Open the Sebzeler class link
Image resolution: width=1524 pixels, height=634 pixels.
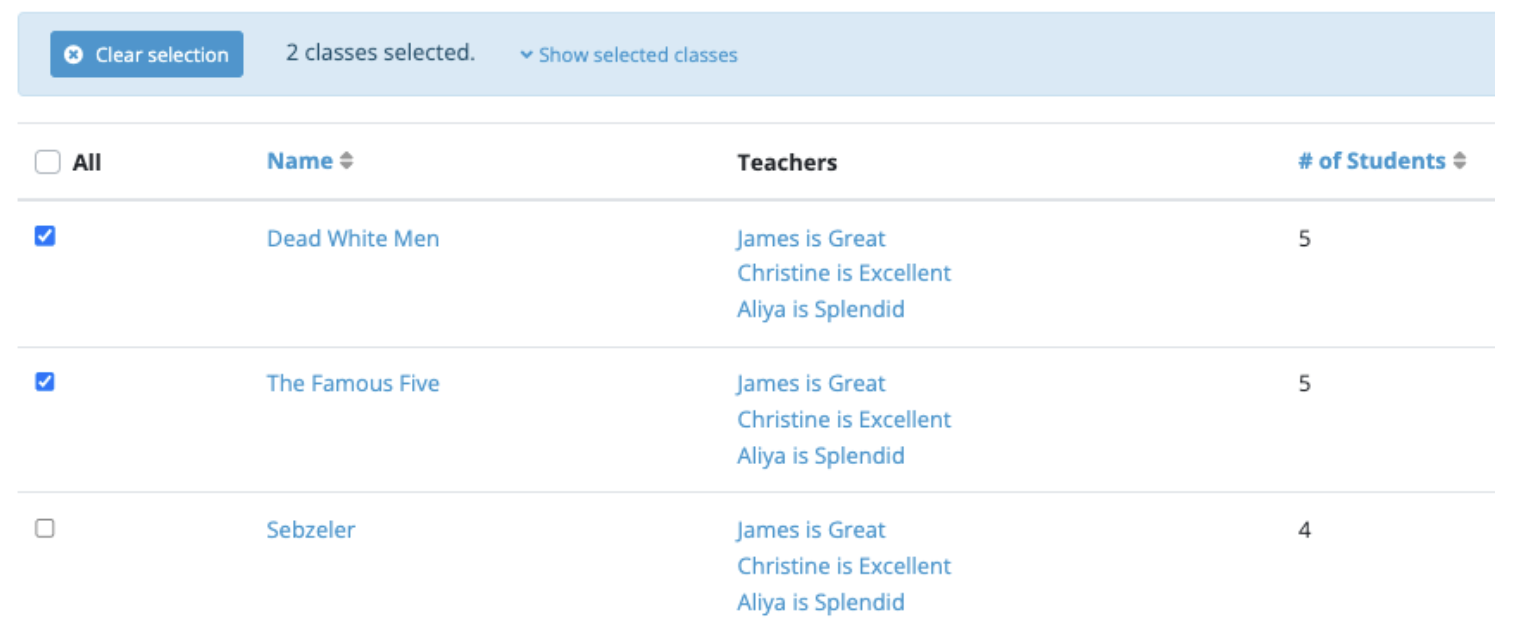(310, 530)
